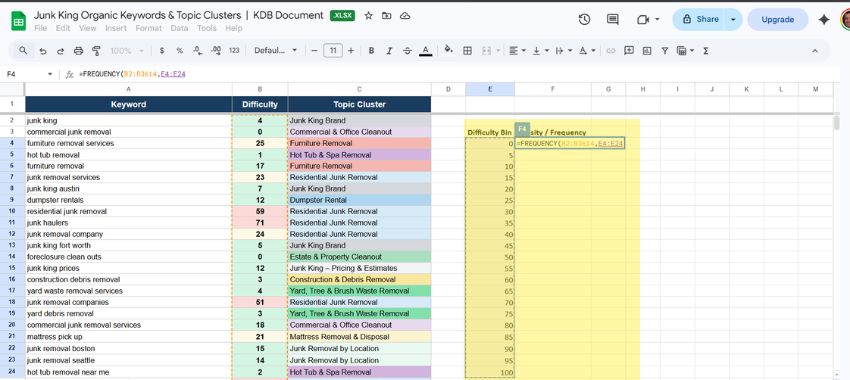Open the zoom 100% dropdown
850x380 pixels.
tap(127, 50)
